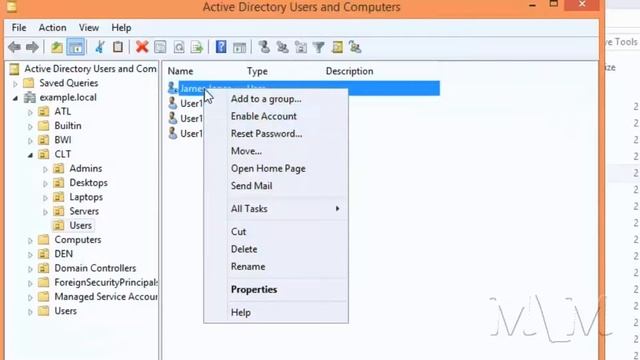Click the Paste clipboard toolbar icon
This screenshot has width=640, height=360.
(x=118, y=47)
